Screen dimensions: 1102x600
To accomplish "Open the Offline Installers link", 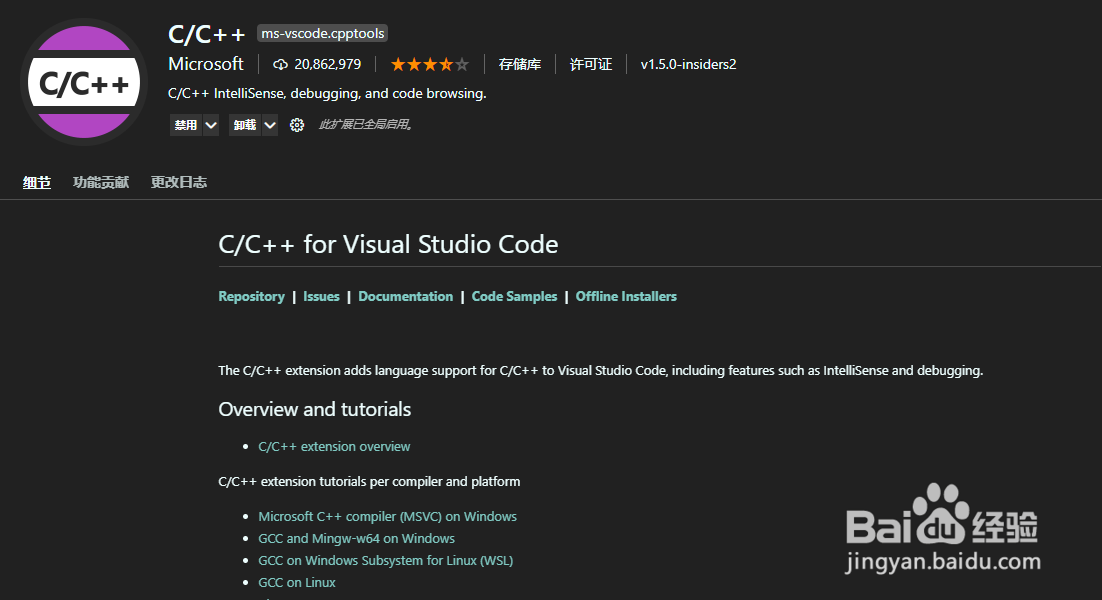I will 626,296.
